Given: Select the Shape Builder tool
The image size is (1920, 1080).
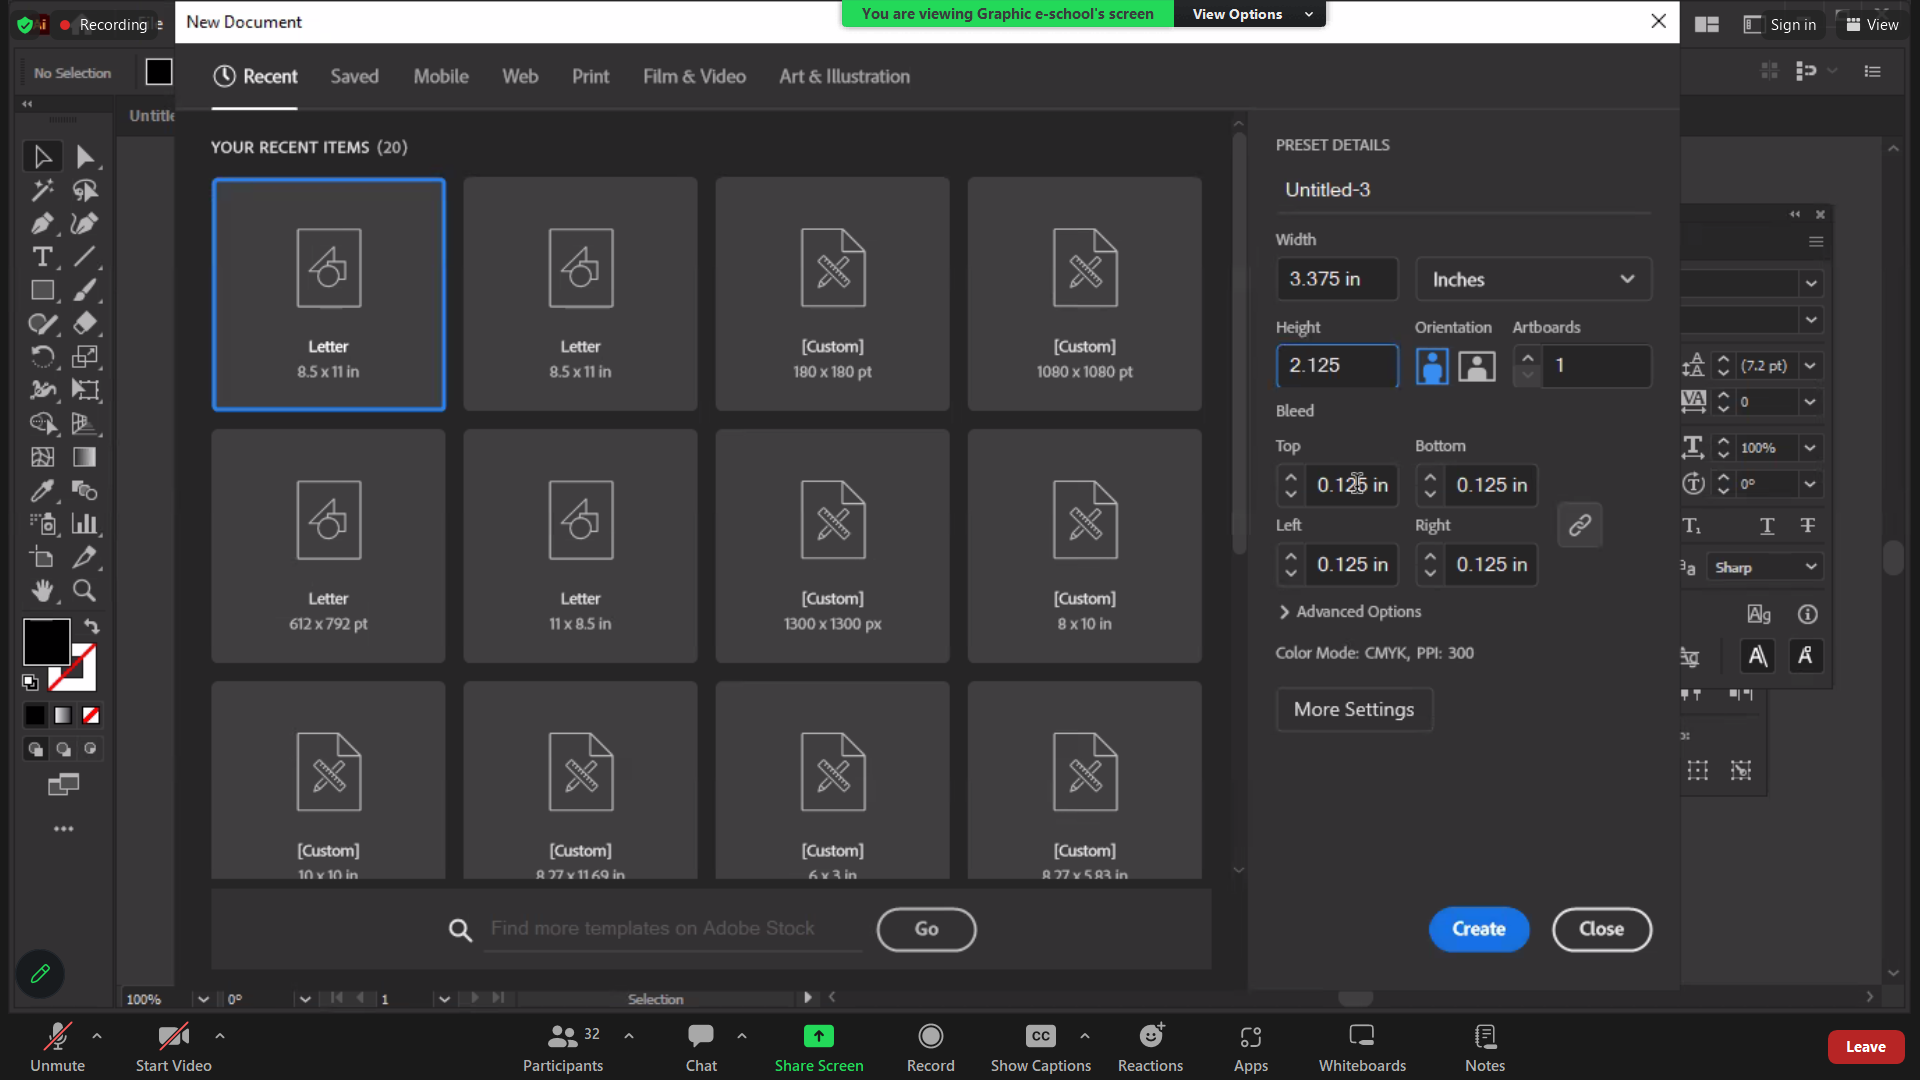Looking at the screenshot, I should [42, 423].
